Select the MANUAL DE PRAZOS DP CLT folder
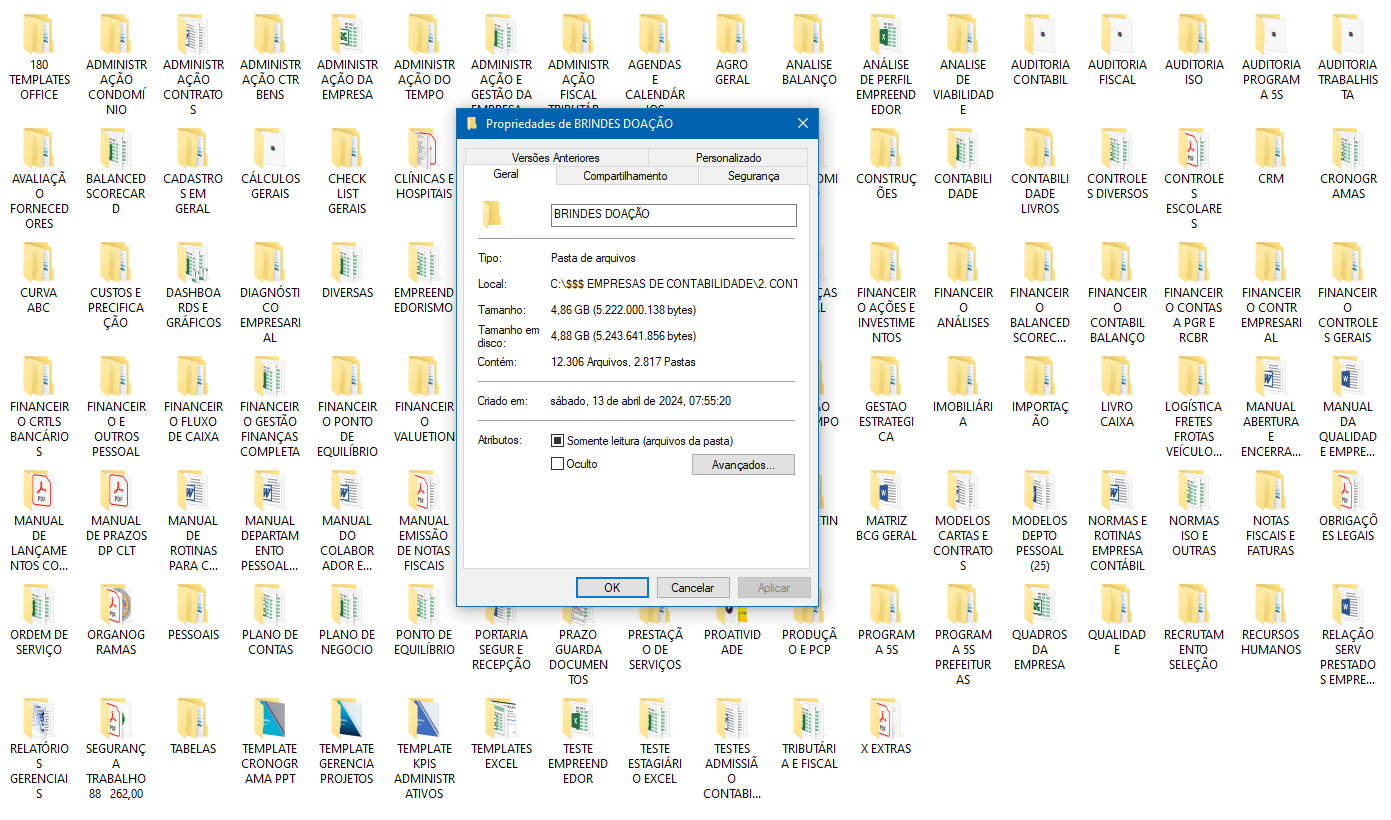 click(116, 491)
